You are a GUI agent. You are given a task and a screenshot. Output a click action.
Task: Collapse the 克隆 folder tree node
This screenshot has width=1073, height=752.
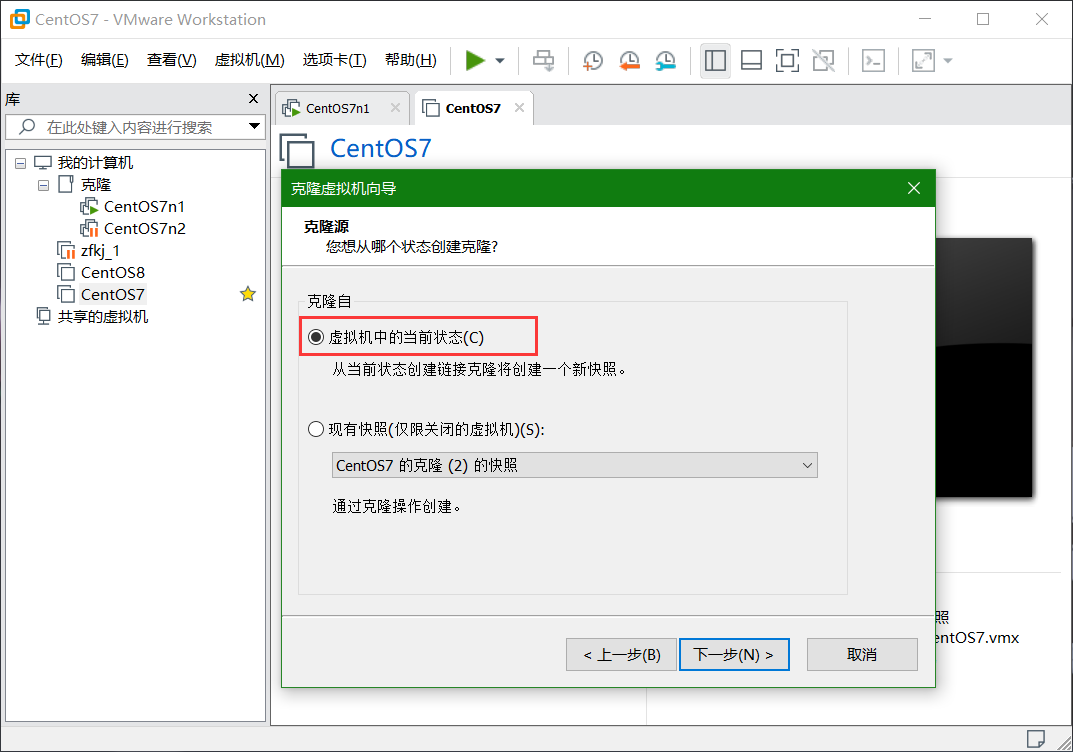click(x=43, y=185)
